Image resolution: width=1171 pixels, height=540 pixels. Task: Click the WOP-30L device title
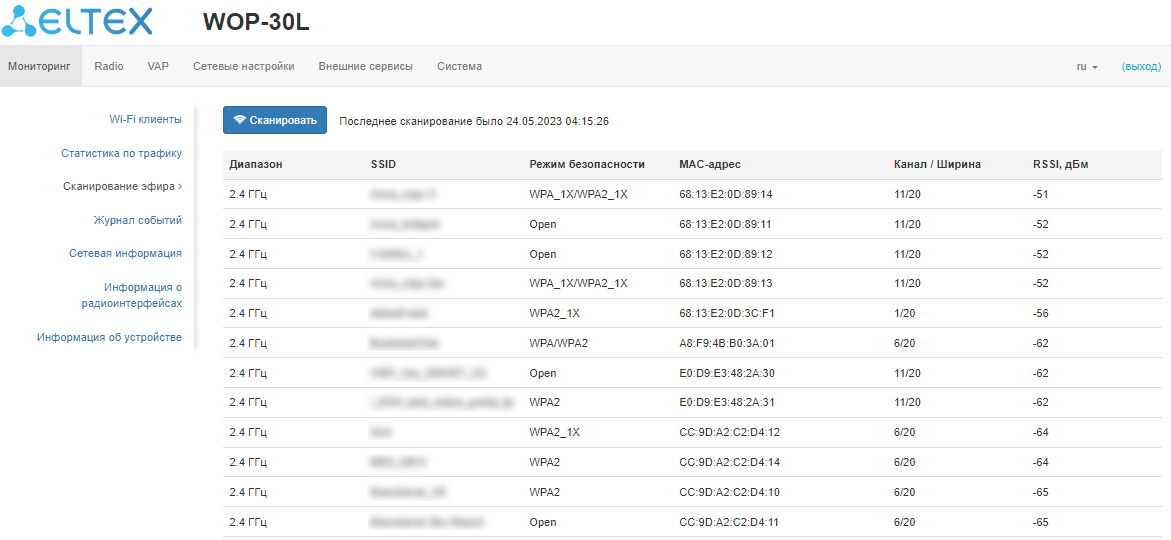tap(256, 22)
